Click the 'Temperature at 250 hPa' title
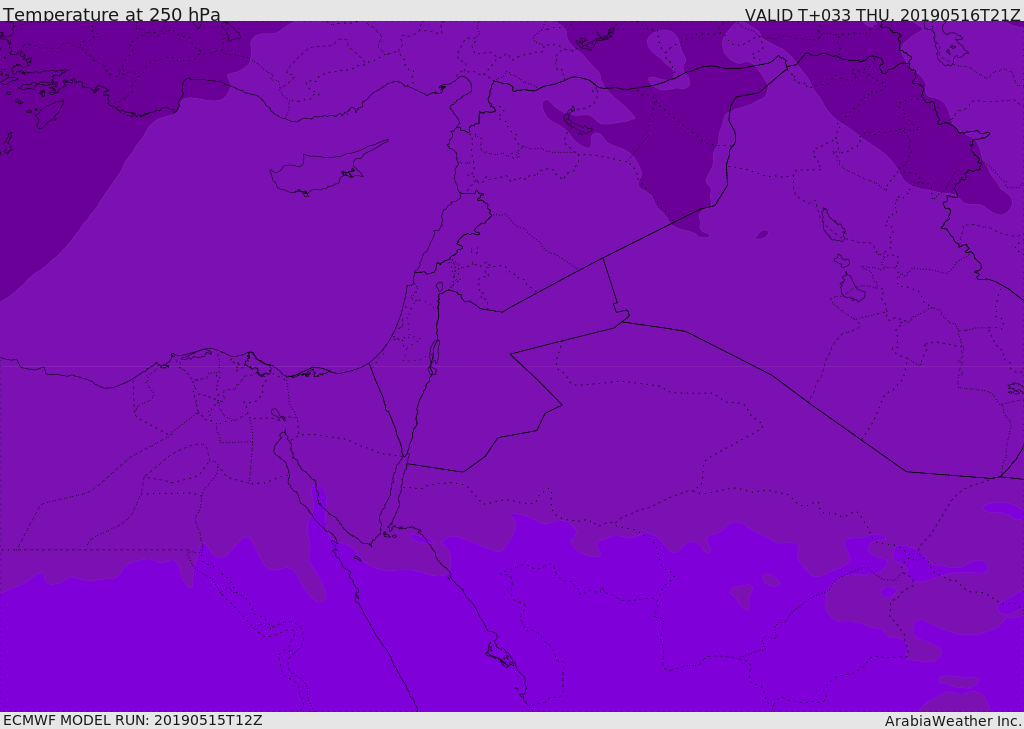The height and width of the screenshot is (729, 1024). pos(112,14)
